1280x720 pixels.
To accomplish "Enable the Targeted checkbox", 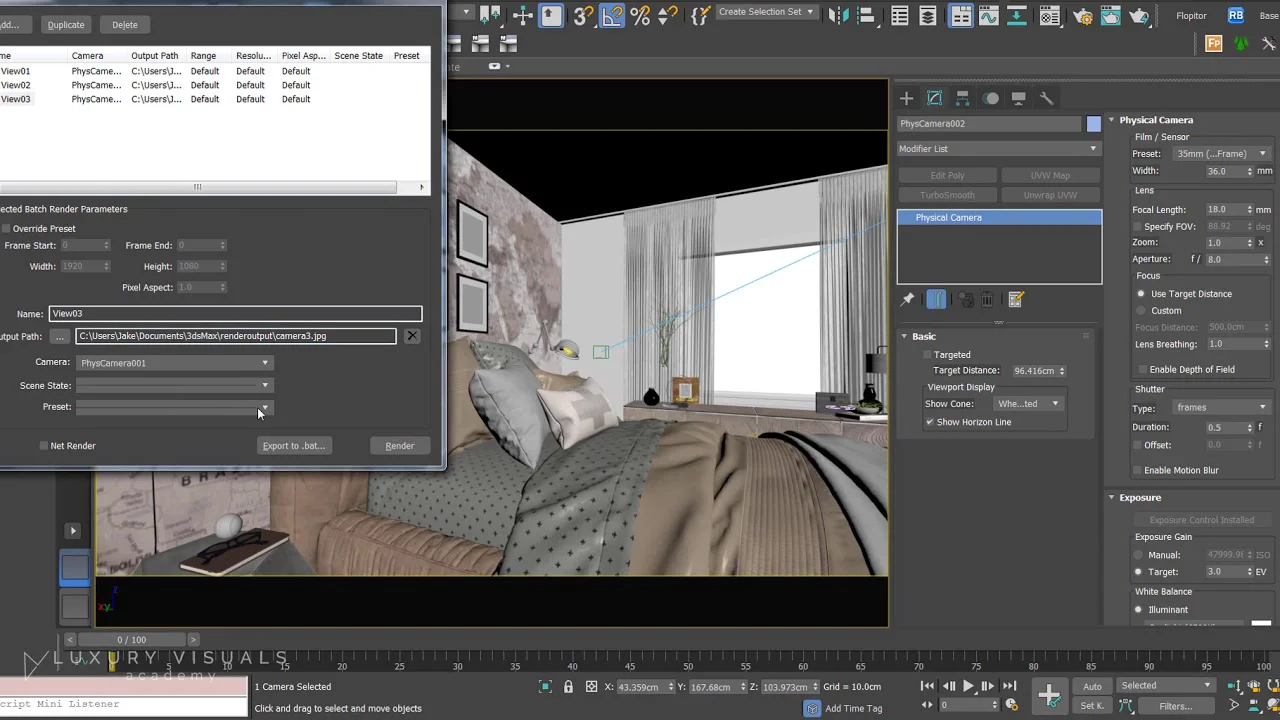I will pyautogui.click(x=928, y=355).
